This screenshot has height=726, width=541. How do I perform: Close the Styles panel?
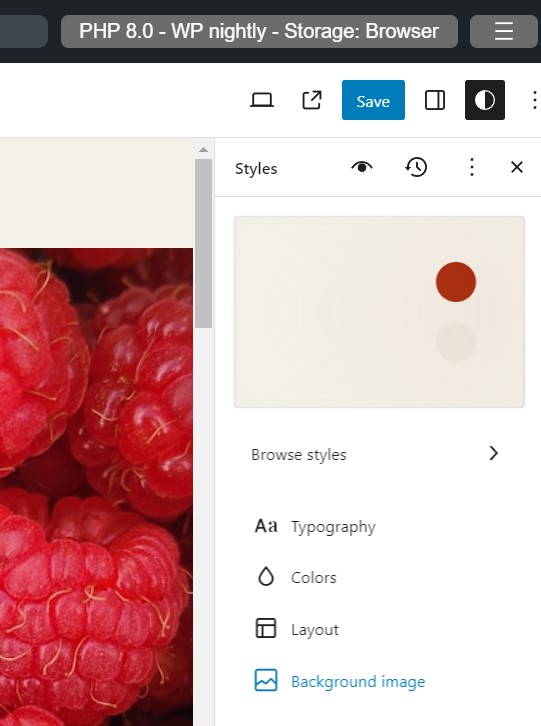click(516, 167)
